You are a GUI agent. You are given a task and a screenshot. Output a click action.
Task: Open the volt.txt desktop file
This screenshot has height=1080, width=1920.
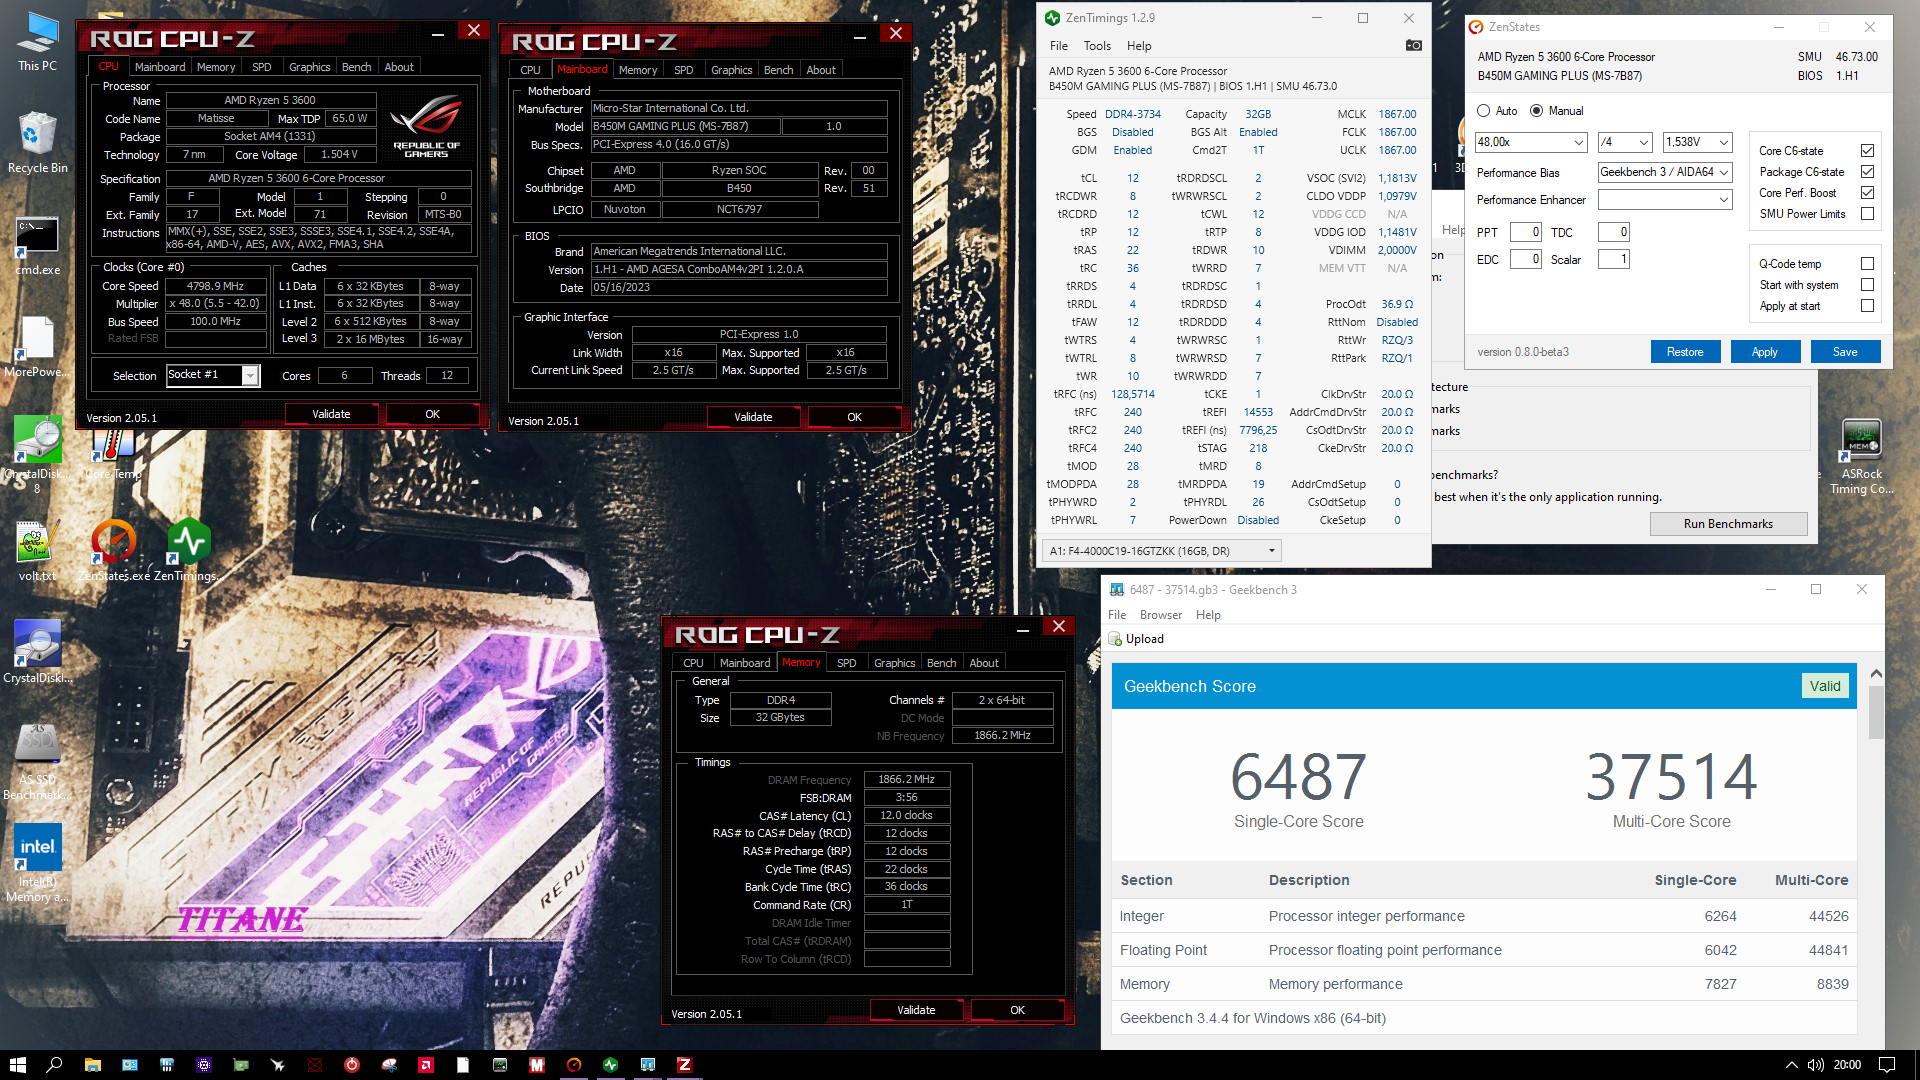[37, 552]
